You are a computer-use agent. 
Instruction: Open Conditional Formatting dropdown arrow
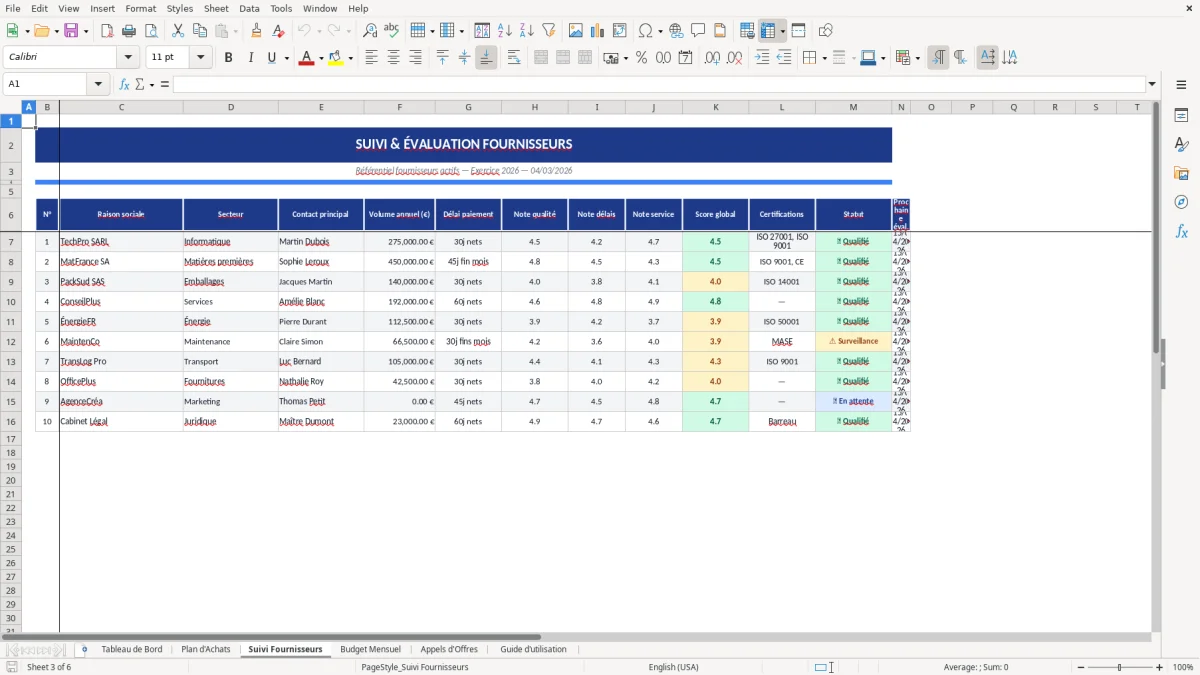(917, 58)
